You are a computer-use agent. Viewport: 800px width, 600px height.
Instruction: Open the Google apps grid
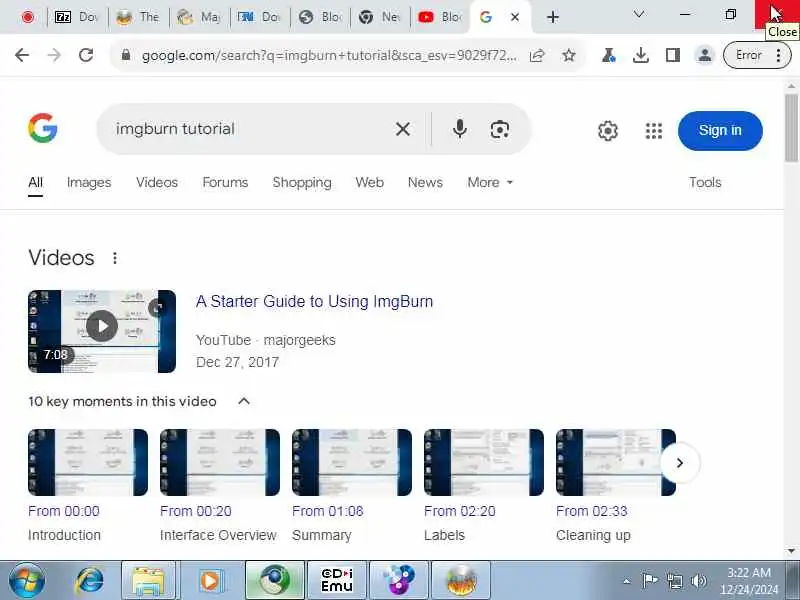click(x=654, y=131)
